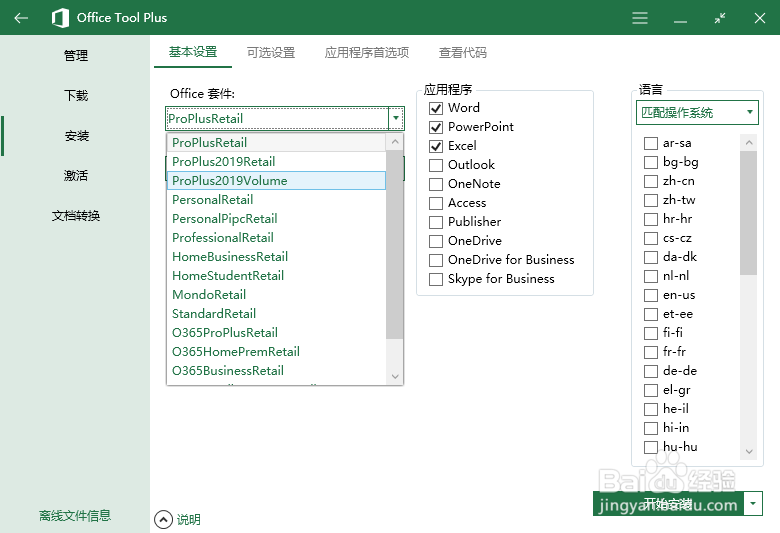Collapse the Office 套件 dropdown arrow

(395, 118)
